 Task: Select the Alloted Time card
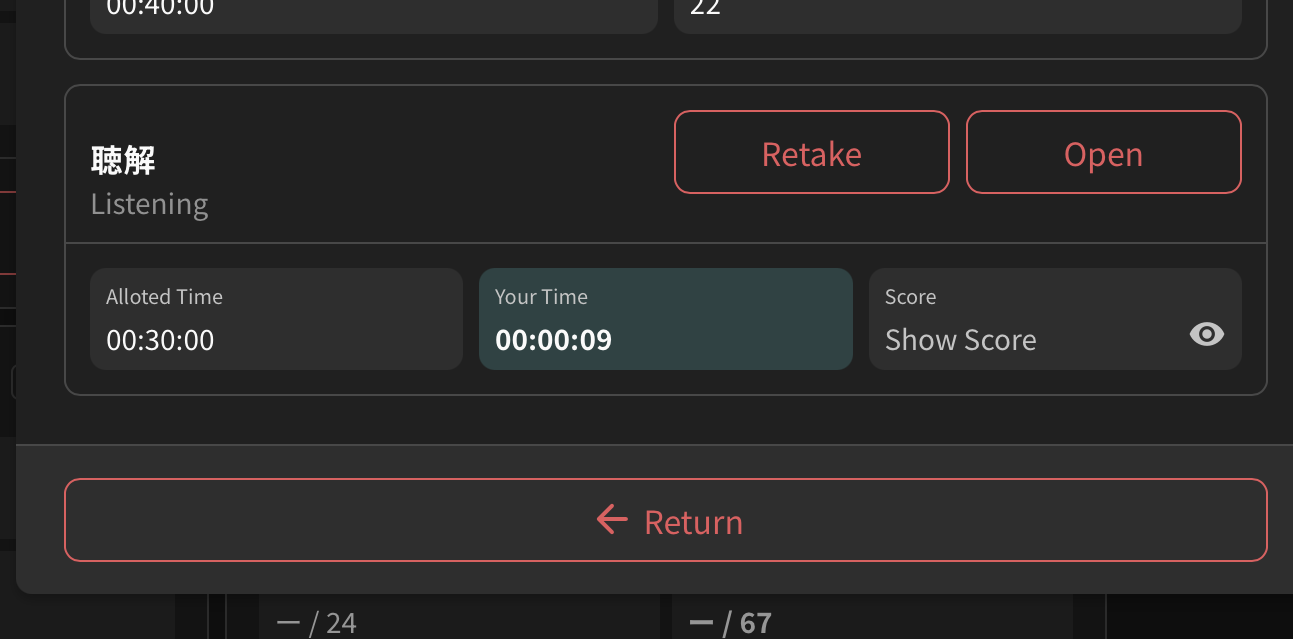276,319
